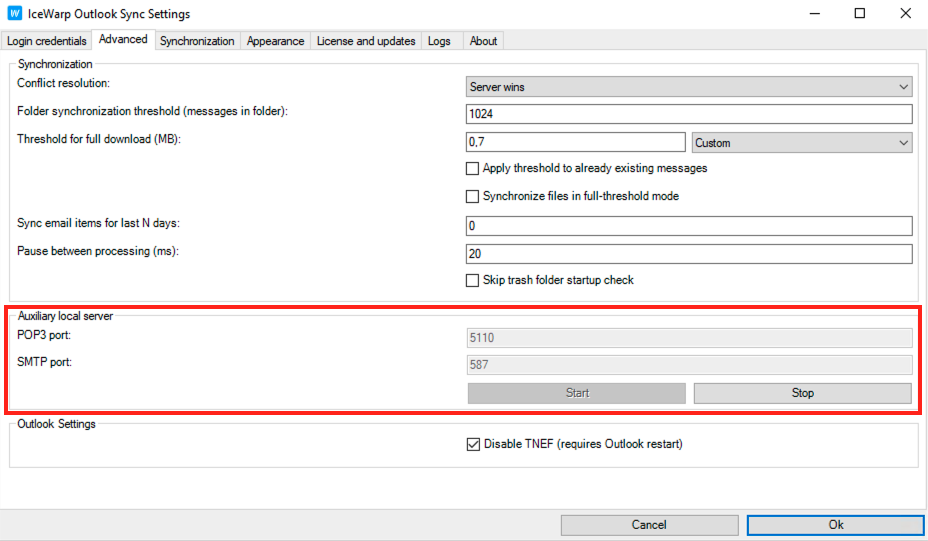The height and width of the screenshot is (541, 928).
Task: Click the 'Auxiliary local server' group title
Action: pos(65,316)
